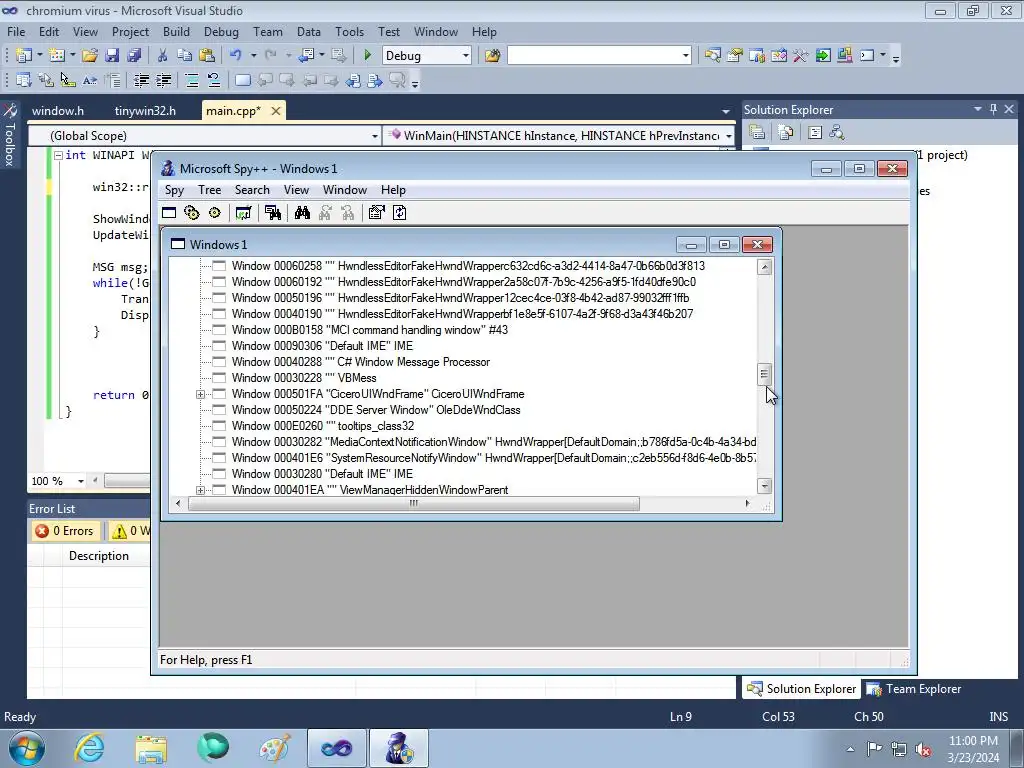Click the Decrease Indent icon

(141, 80)
